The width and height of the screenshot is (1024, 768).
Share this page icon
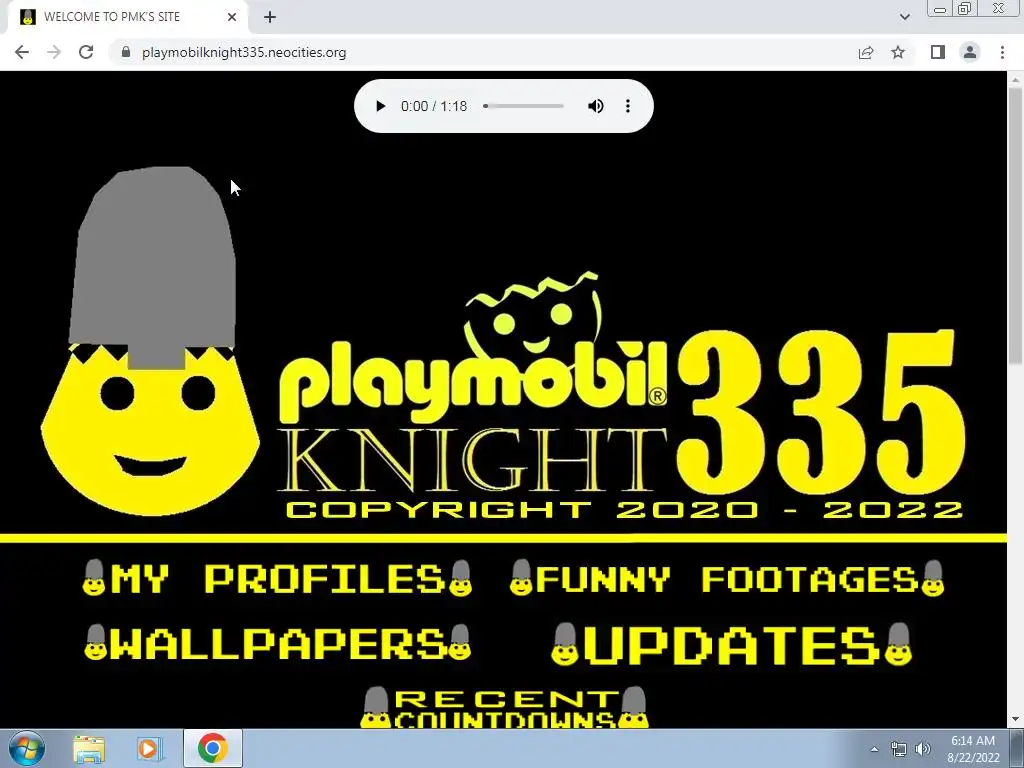(866, 52)
